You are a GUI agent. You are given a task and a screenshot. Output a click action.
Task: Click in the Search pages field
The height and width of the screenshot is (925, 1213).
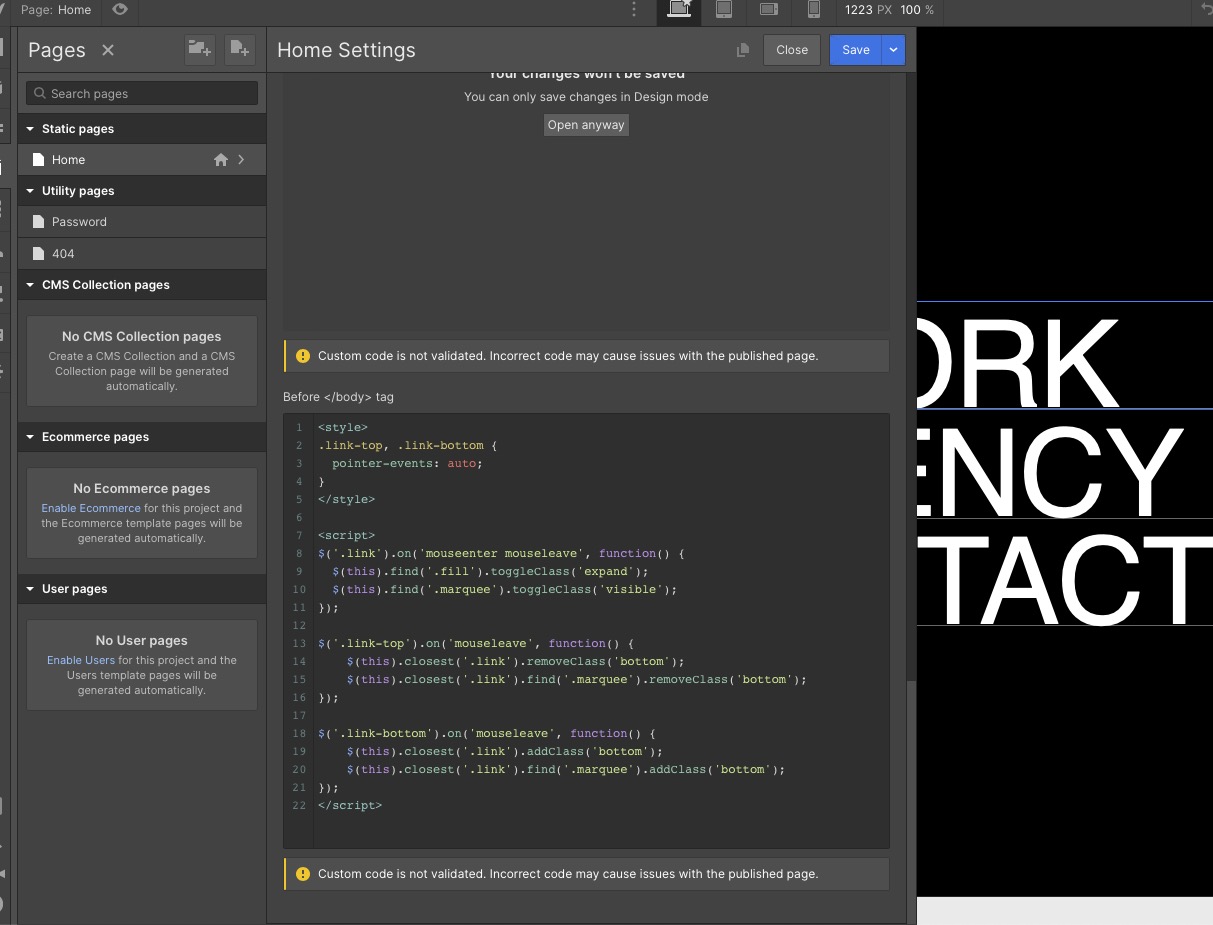pos(142,93)
